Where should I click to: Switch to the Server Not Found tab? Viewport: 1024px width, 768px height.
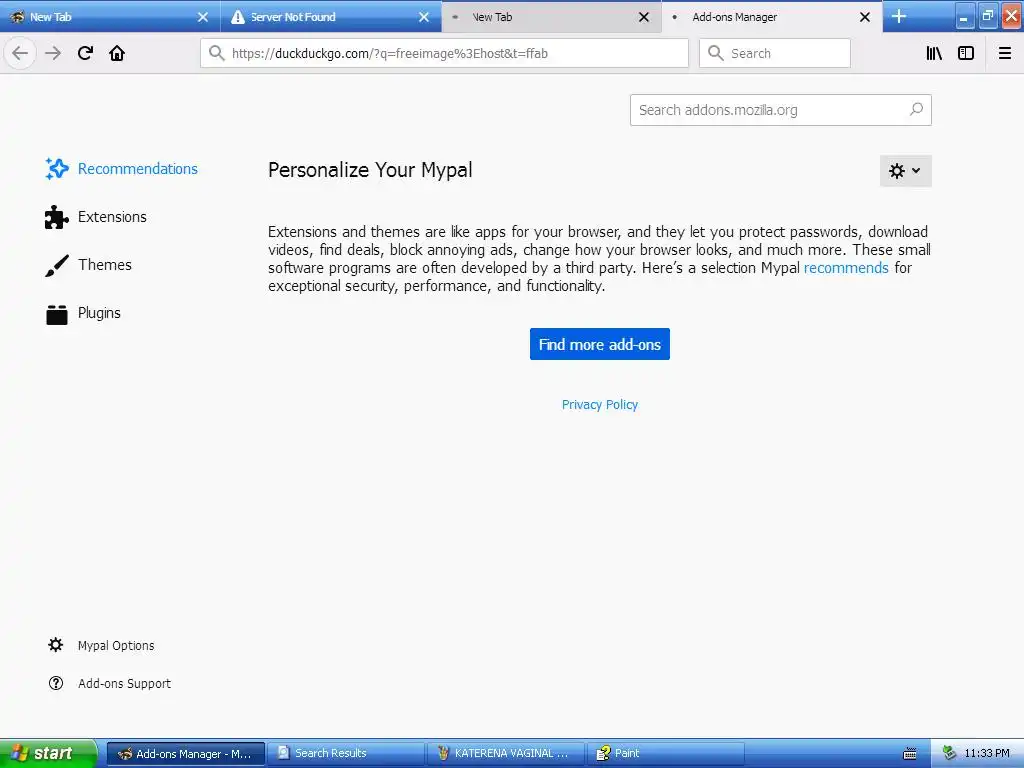331,17
